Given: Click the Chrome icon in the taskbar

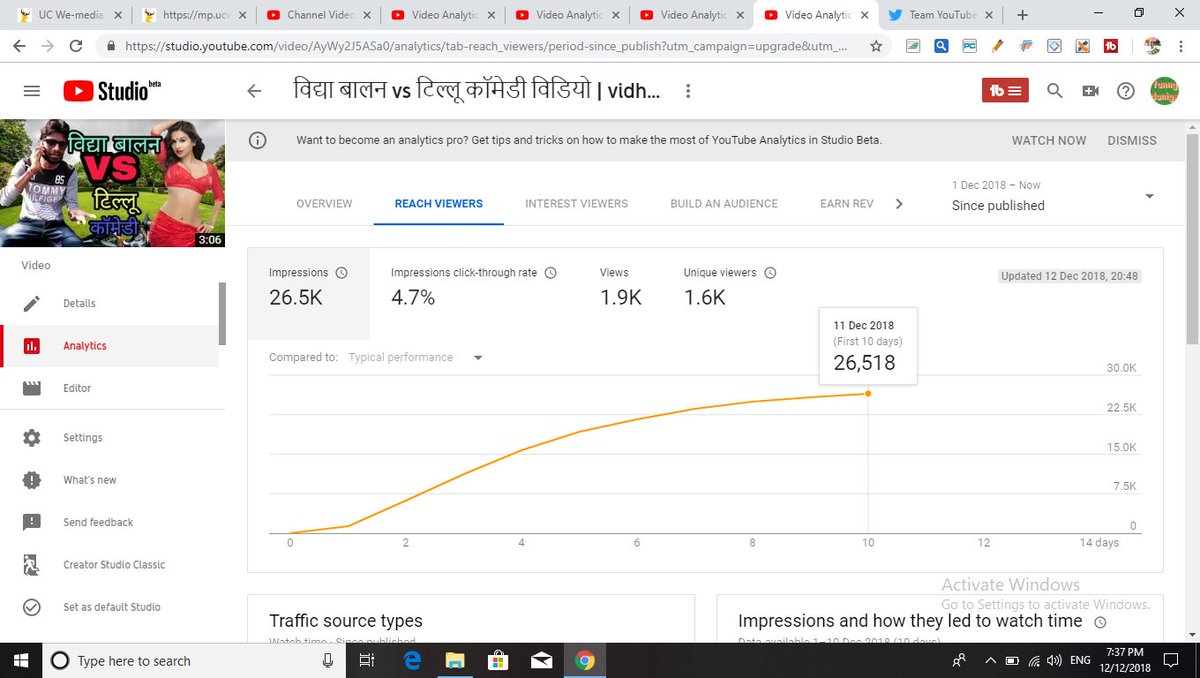Looking at the screenshot, I should point(585,660).
